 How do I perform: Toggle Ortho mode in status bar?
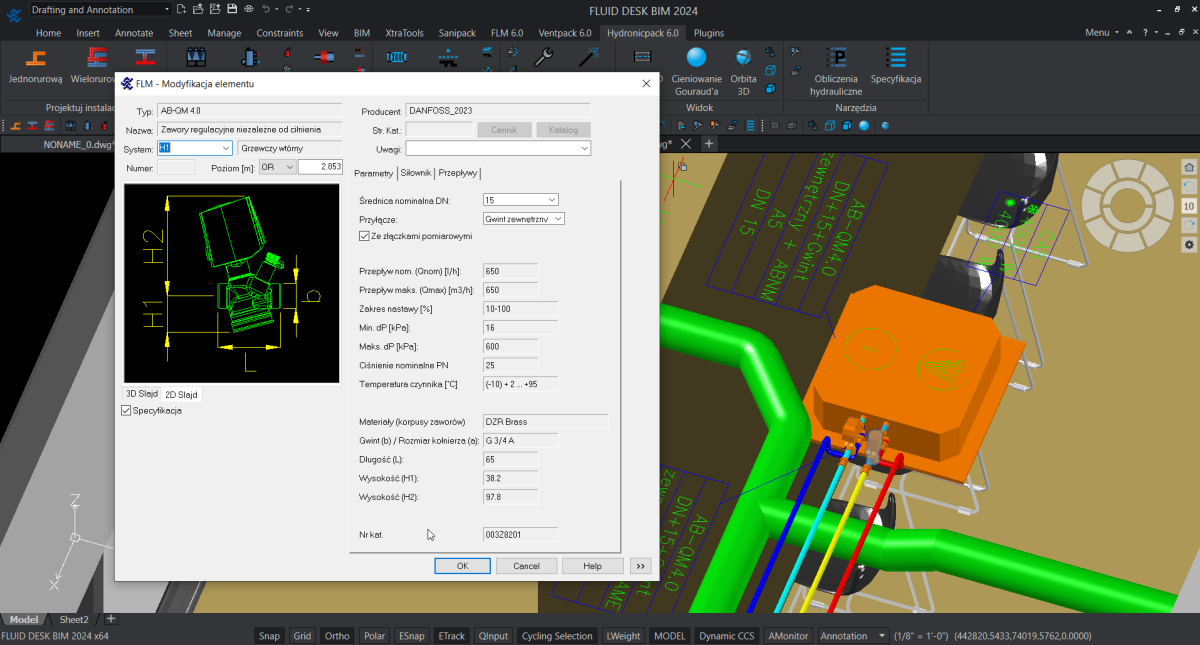pos(337,636)
